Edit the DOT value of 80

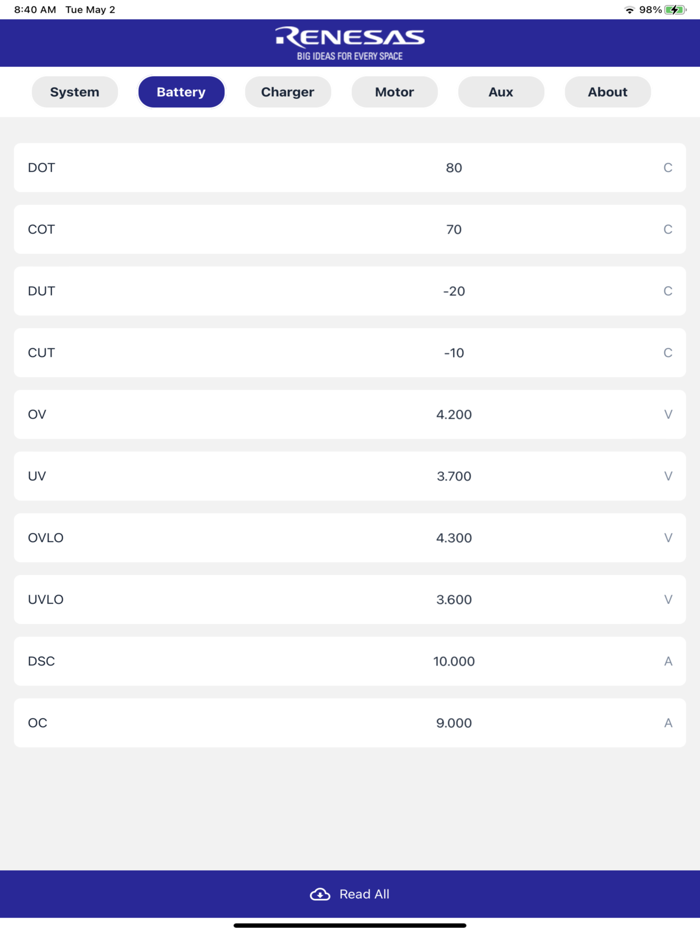click(x=453, y=167)
